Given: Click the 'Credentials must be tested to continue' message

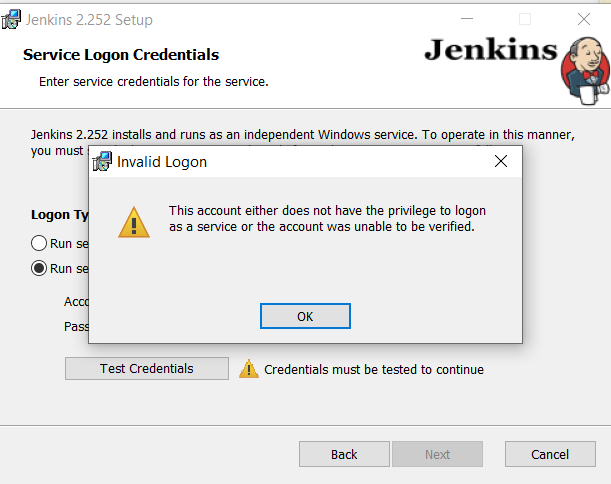Looking at the screenshot, I should 374,369.
